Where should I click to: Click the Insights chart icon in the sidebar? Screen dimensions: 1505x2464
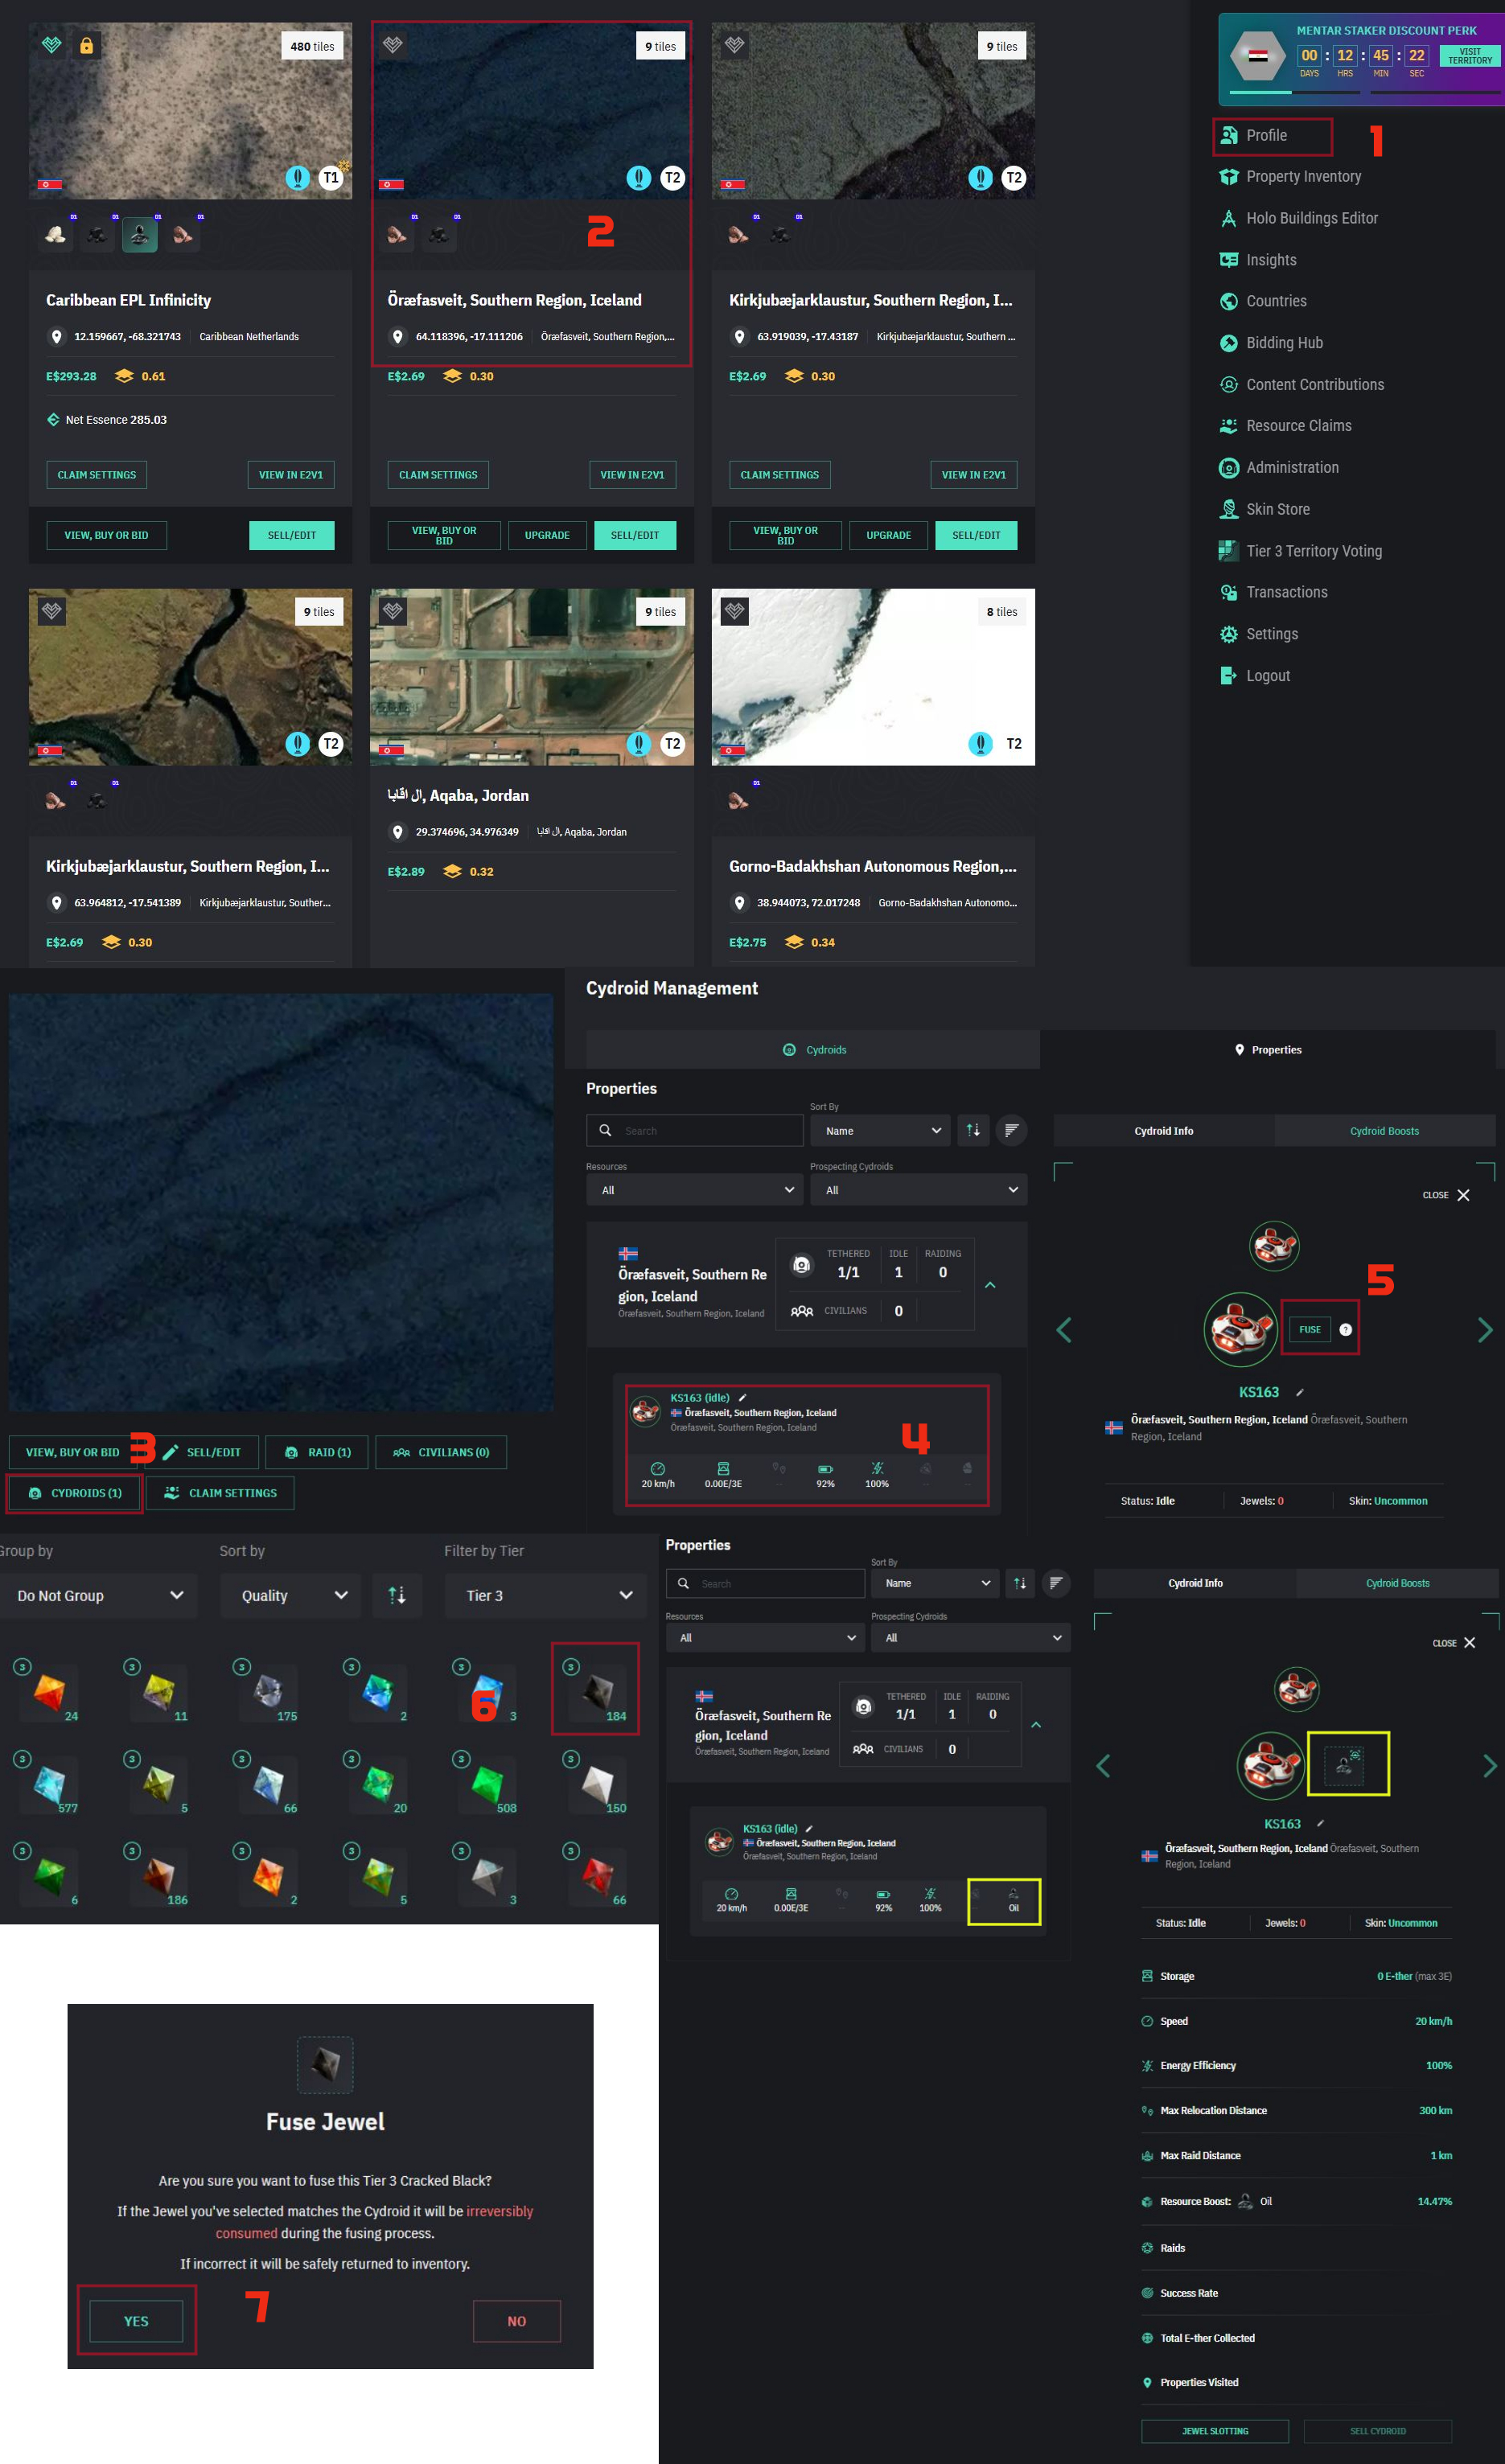click(x=1229, y=260)
